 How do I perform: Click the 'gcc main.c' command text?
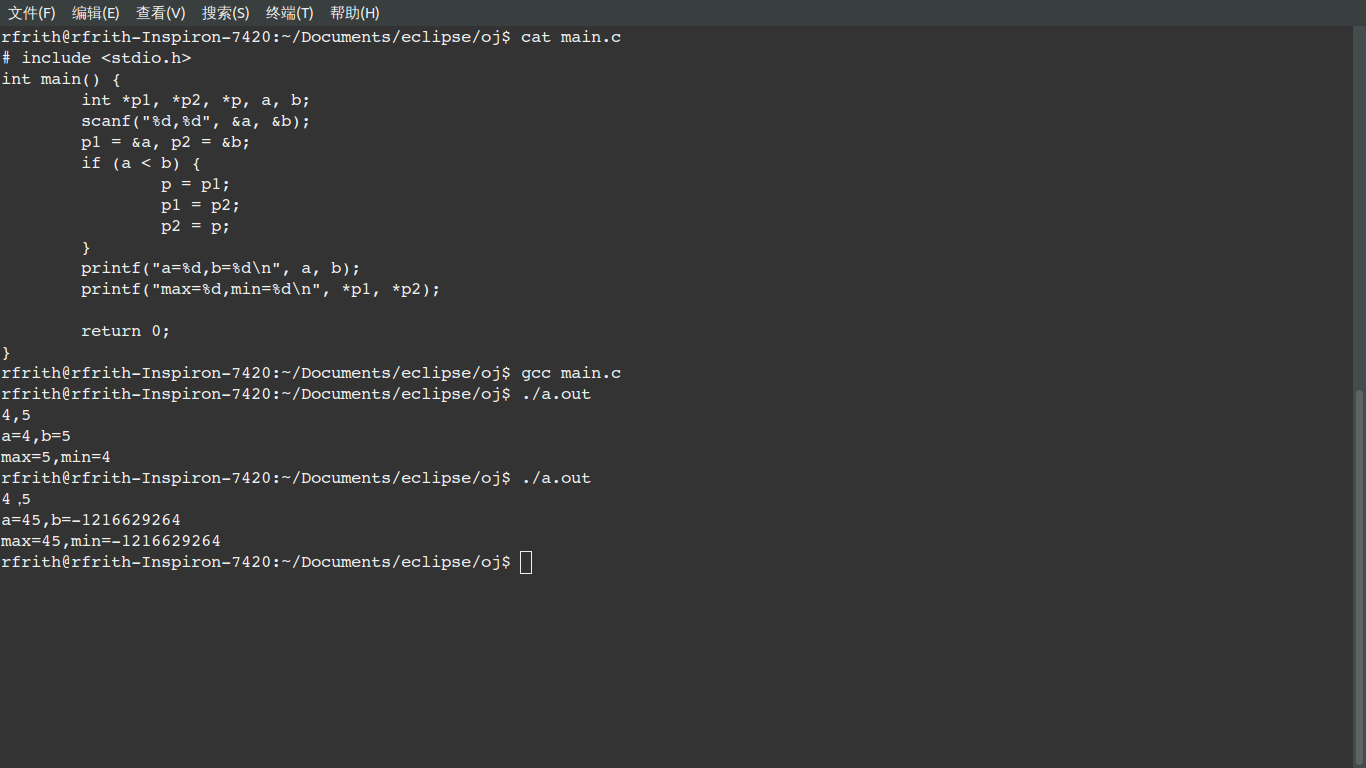click(571, 373)
